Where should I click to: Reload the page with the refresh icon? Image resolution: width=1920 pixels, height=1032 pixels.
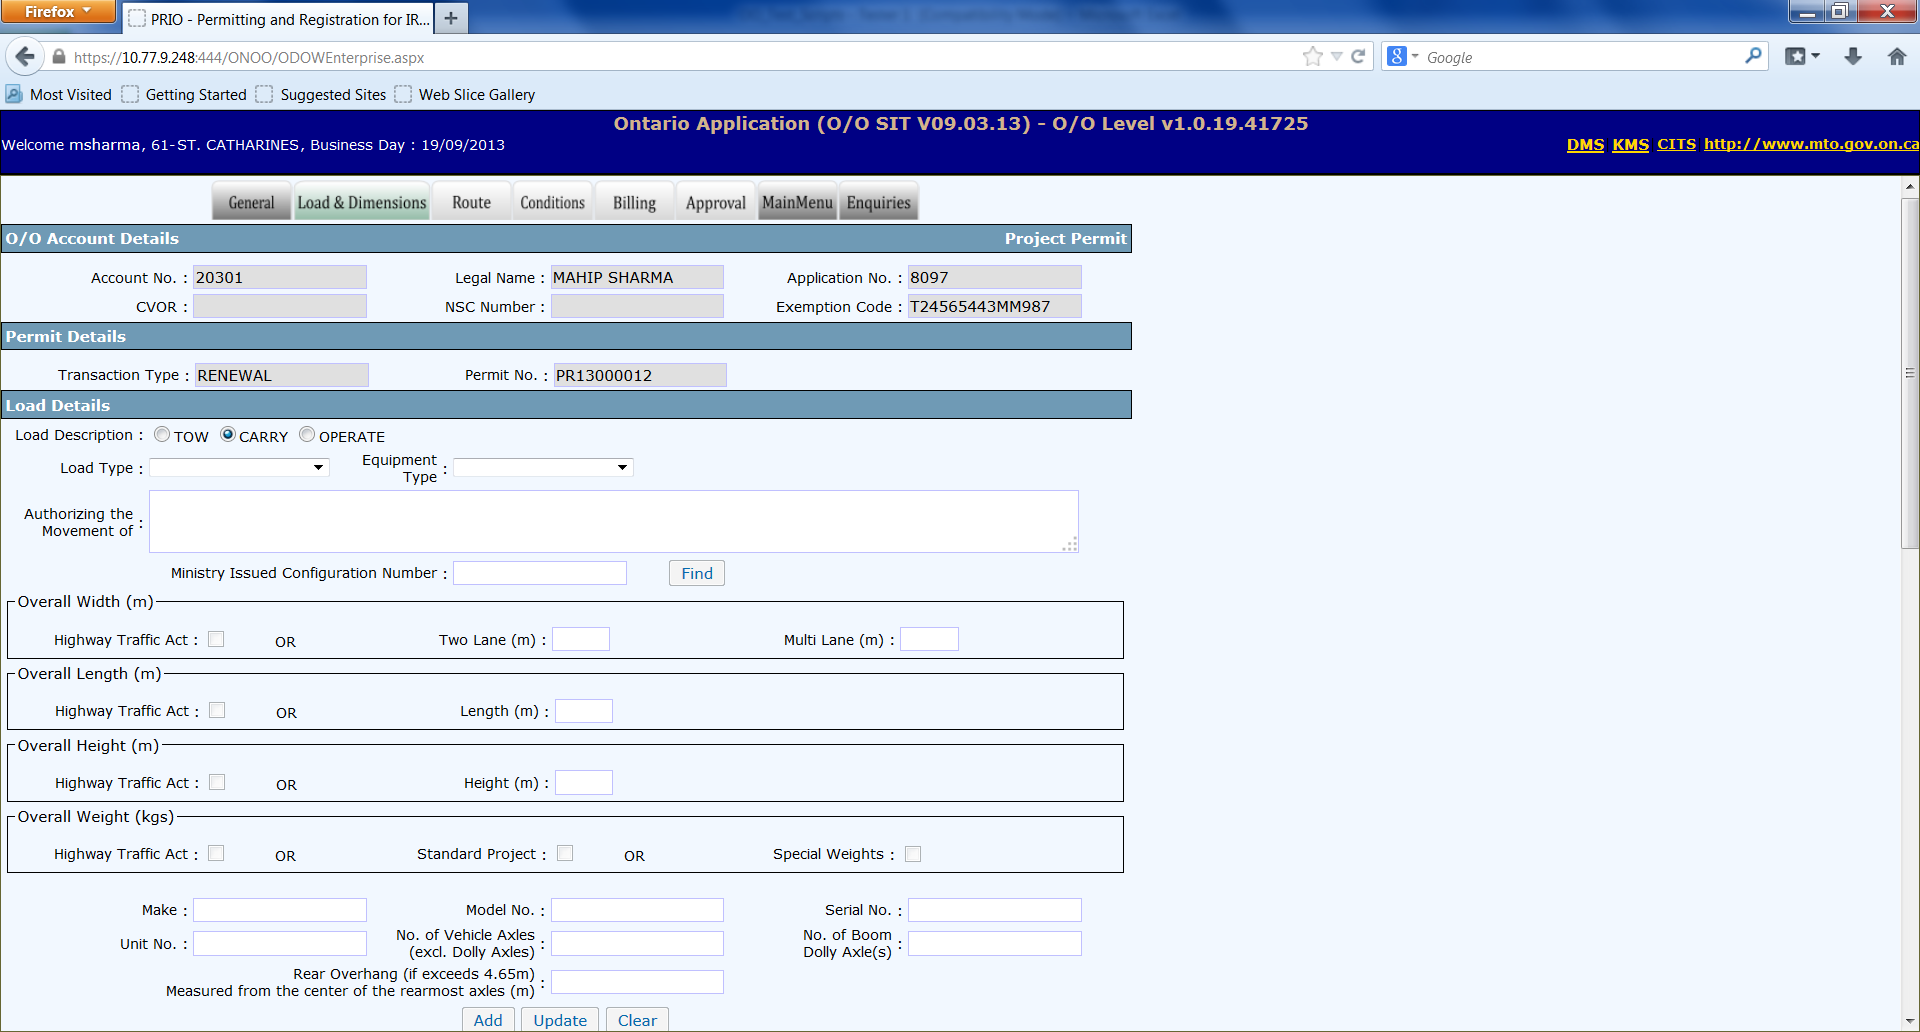[1358, 57]
